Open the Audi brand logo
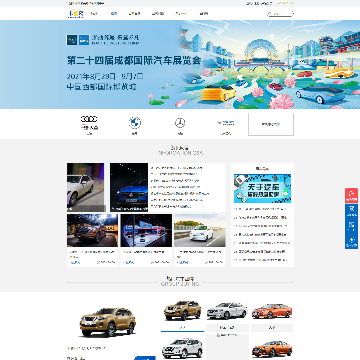This screenshot has height=360, width=360. (89, 124)
